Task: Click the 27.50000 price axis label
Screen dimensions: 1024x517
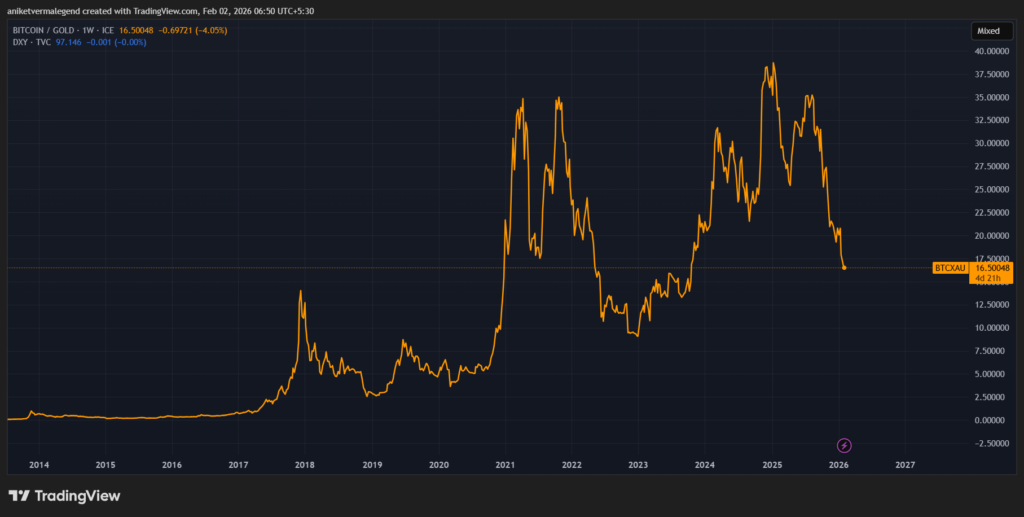Action: click(x=991, y=166)
